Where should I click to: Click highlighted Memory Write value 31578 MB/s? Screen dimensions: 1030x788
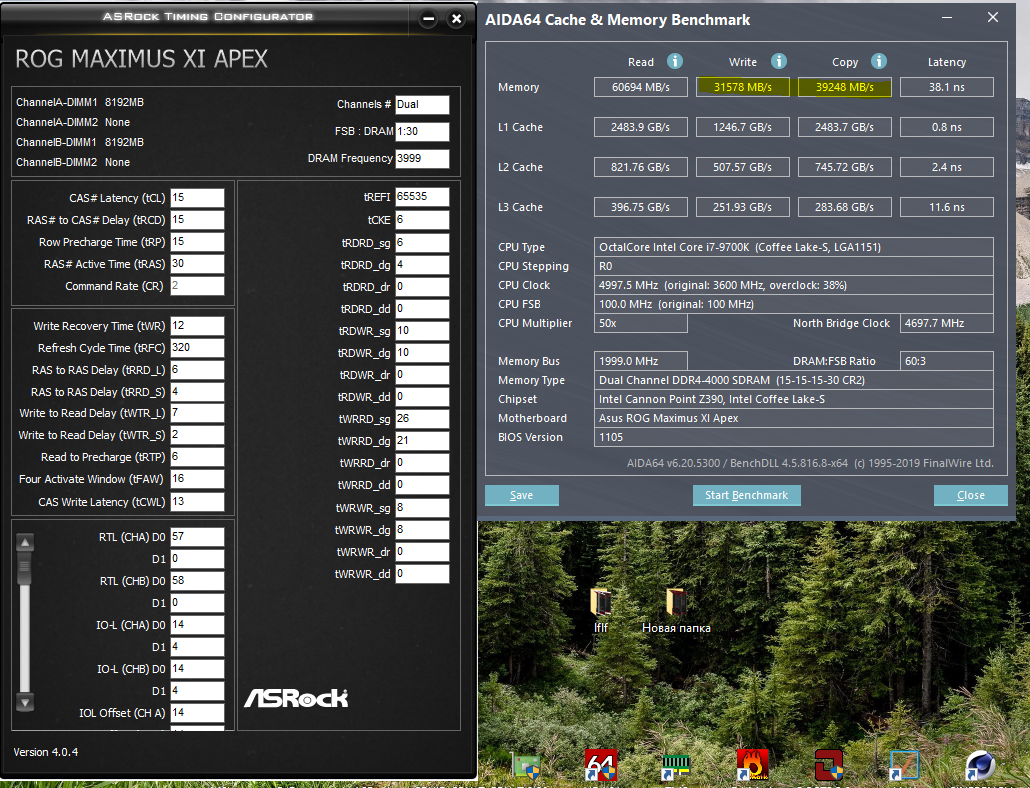click(x=742, y=87)
